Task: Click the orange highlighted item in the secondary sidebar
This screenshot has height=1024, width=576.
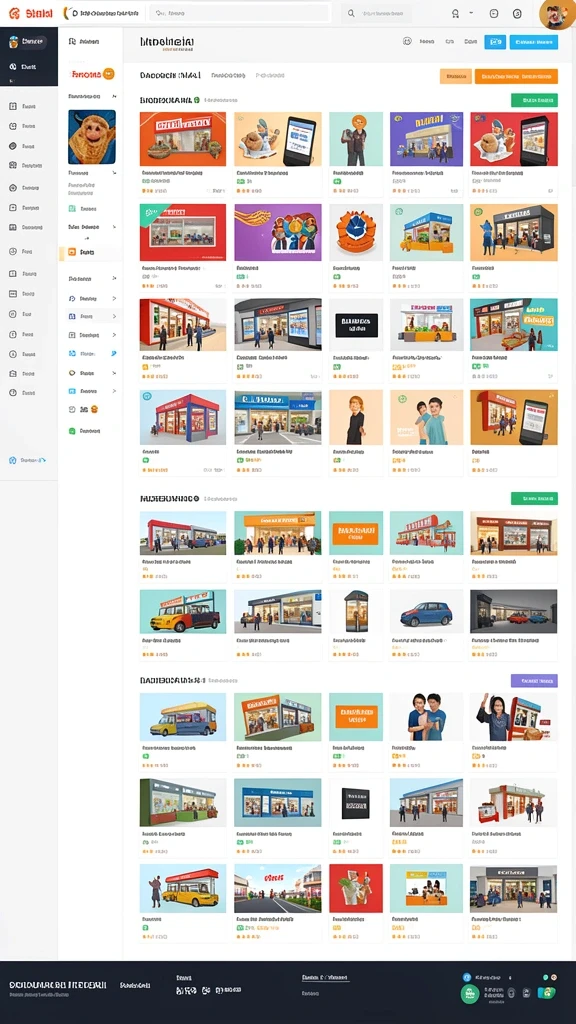Action: (89, 252)
